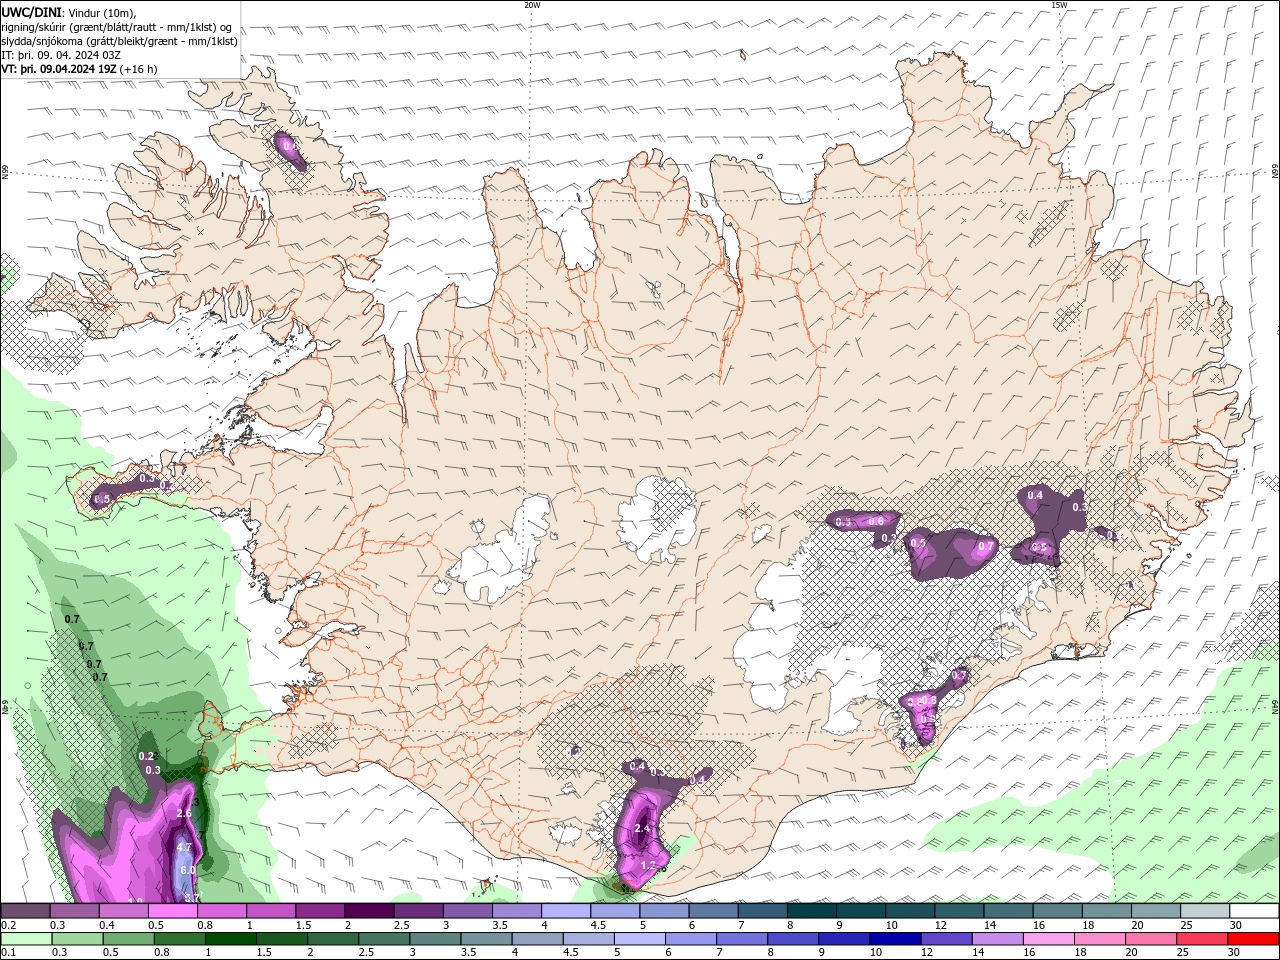Click the '0.2' value southwest of Reykjanes
The height and width of the screenshot is (960, 1280).
(146, 756)
